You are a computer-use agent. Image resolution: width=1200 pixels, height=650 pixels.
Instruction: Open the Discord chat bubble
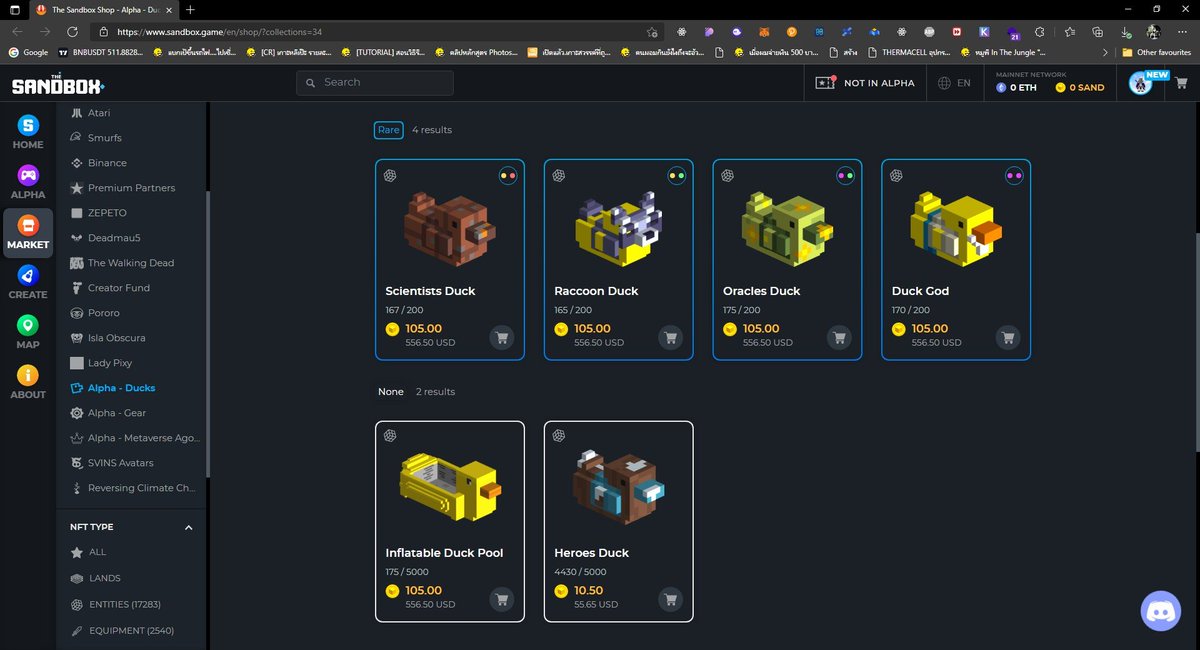point(1161,610)
